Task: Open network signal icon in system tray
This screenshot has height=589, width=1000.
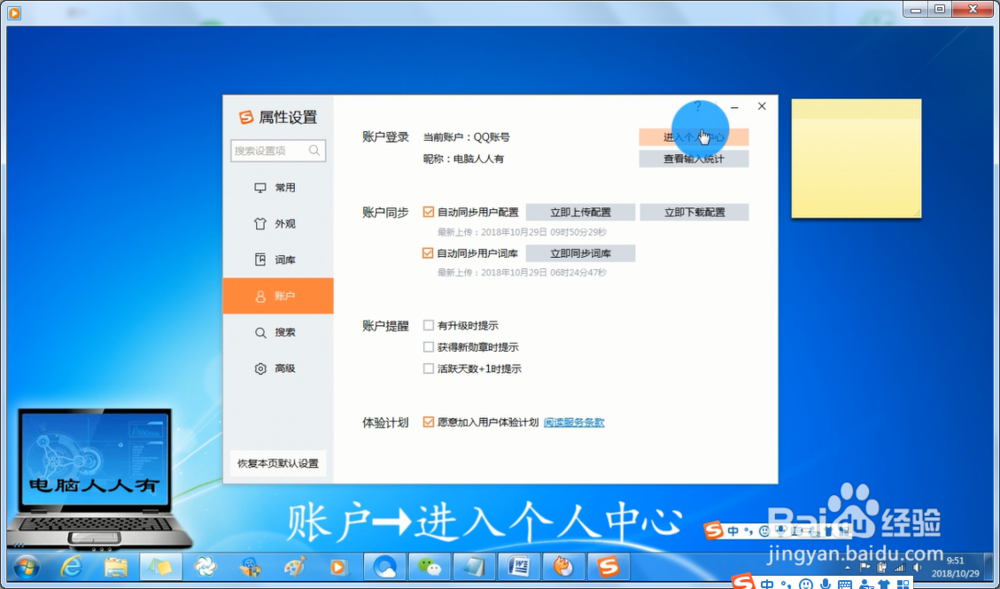Action: pos(899,567)
